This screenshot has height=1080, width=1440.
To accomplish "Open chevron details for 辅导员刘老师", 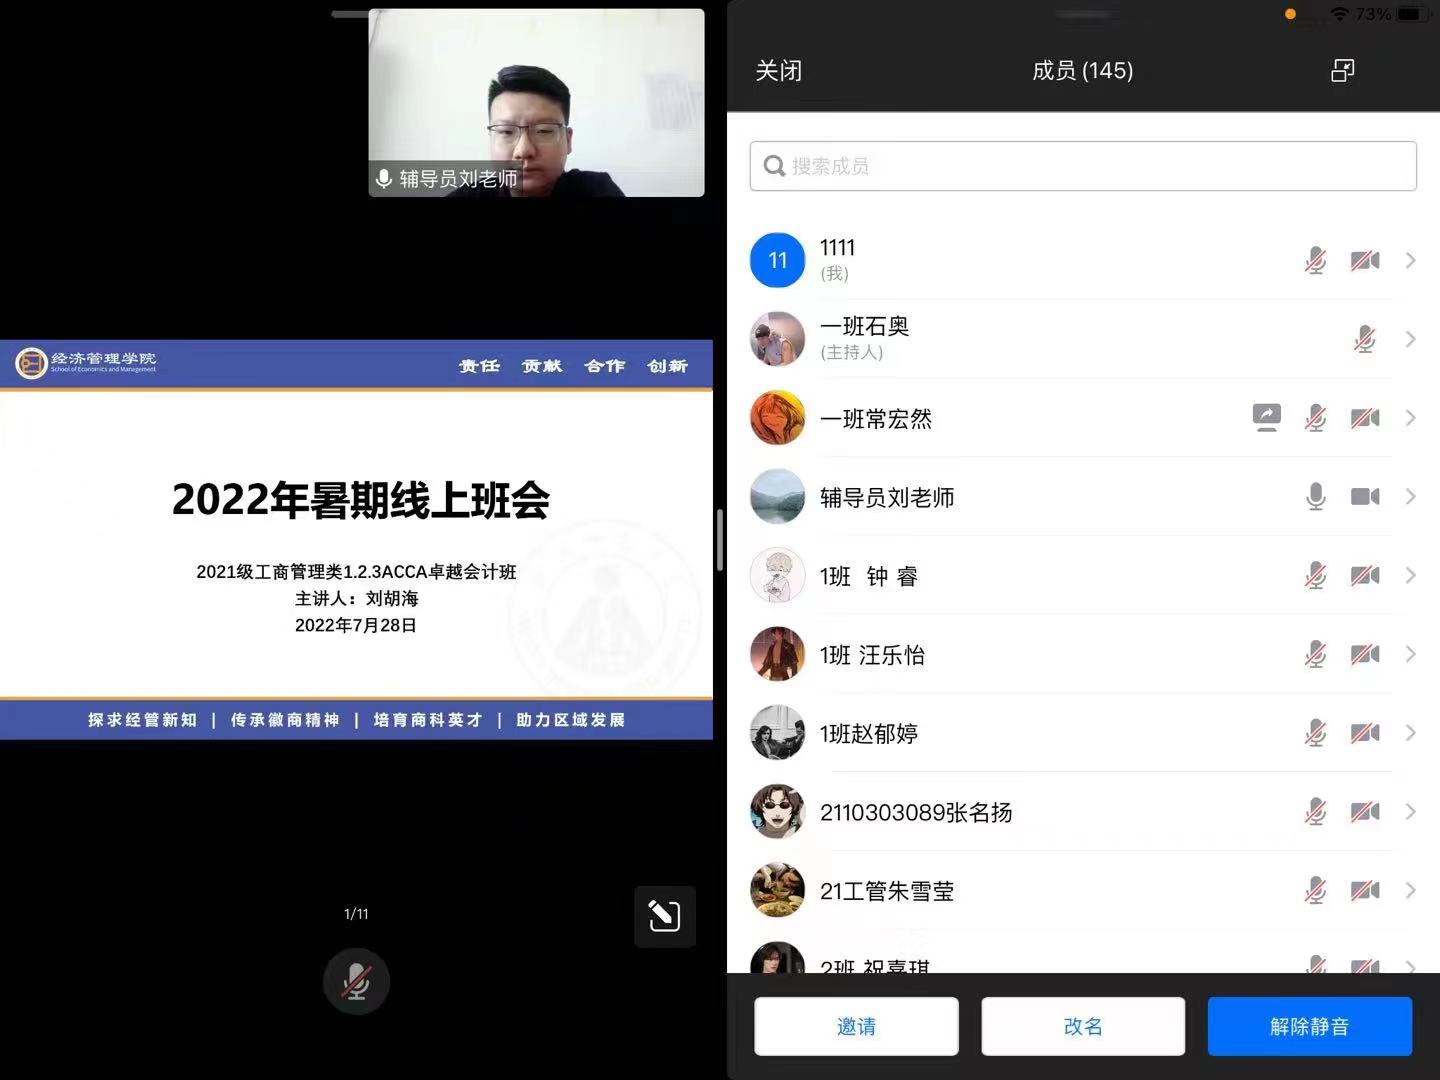I will 1410,497.
